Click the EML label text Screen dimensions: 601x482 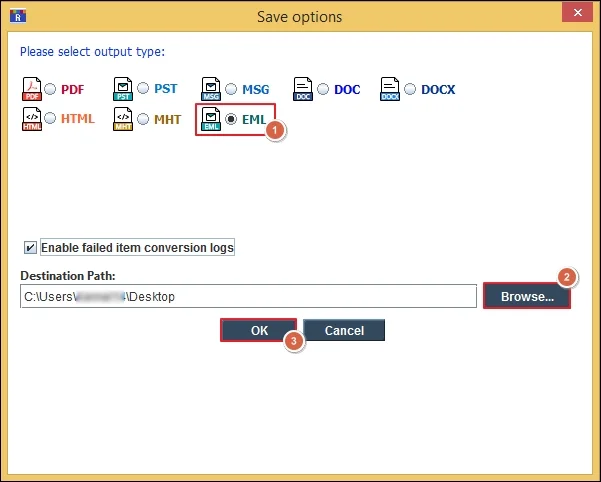(254, 120)
